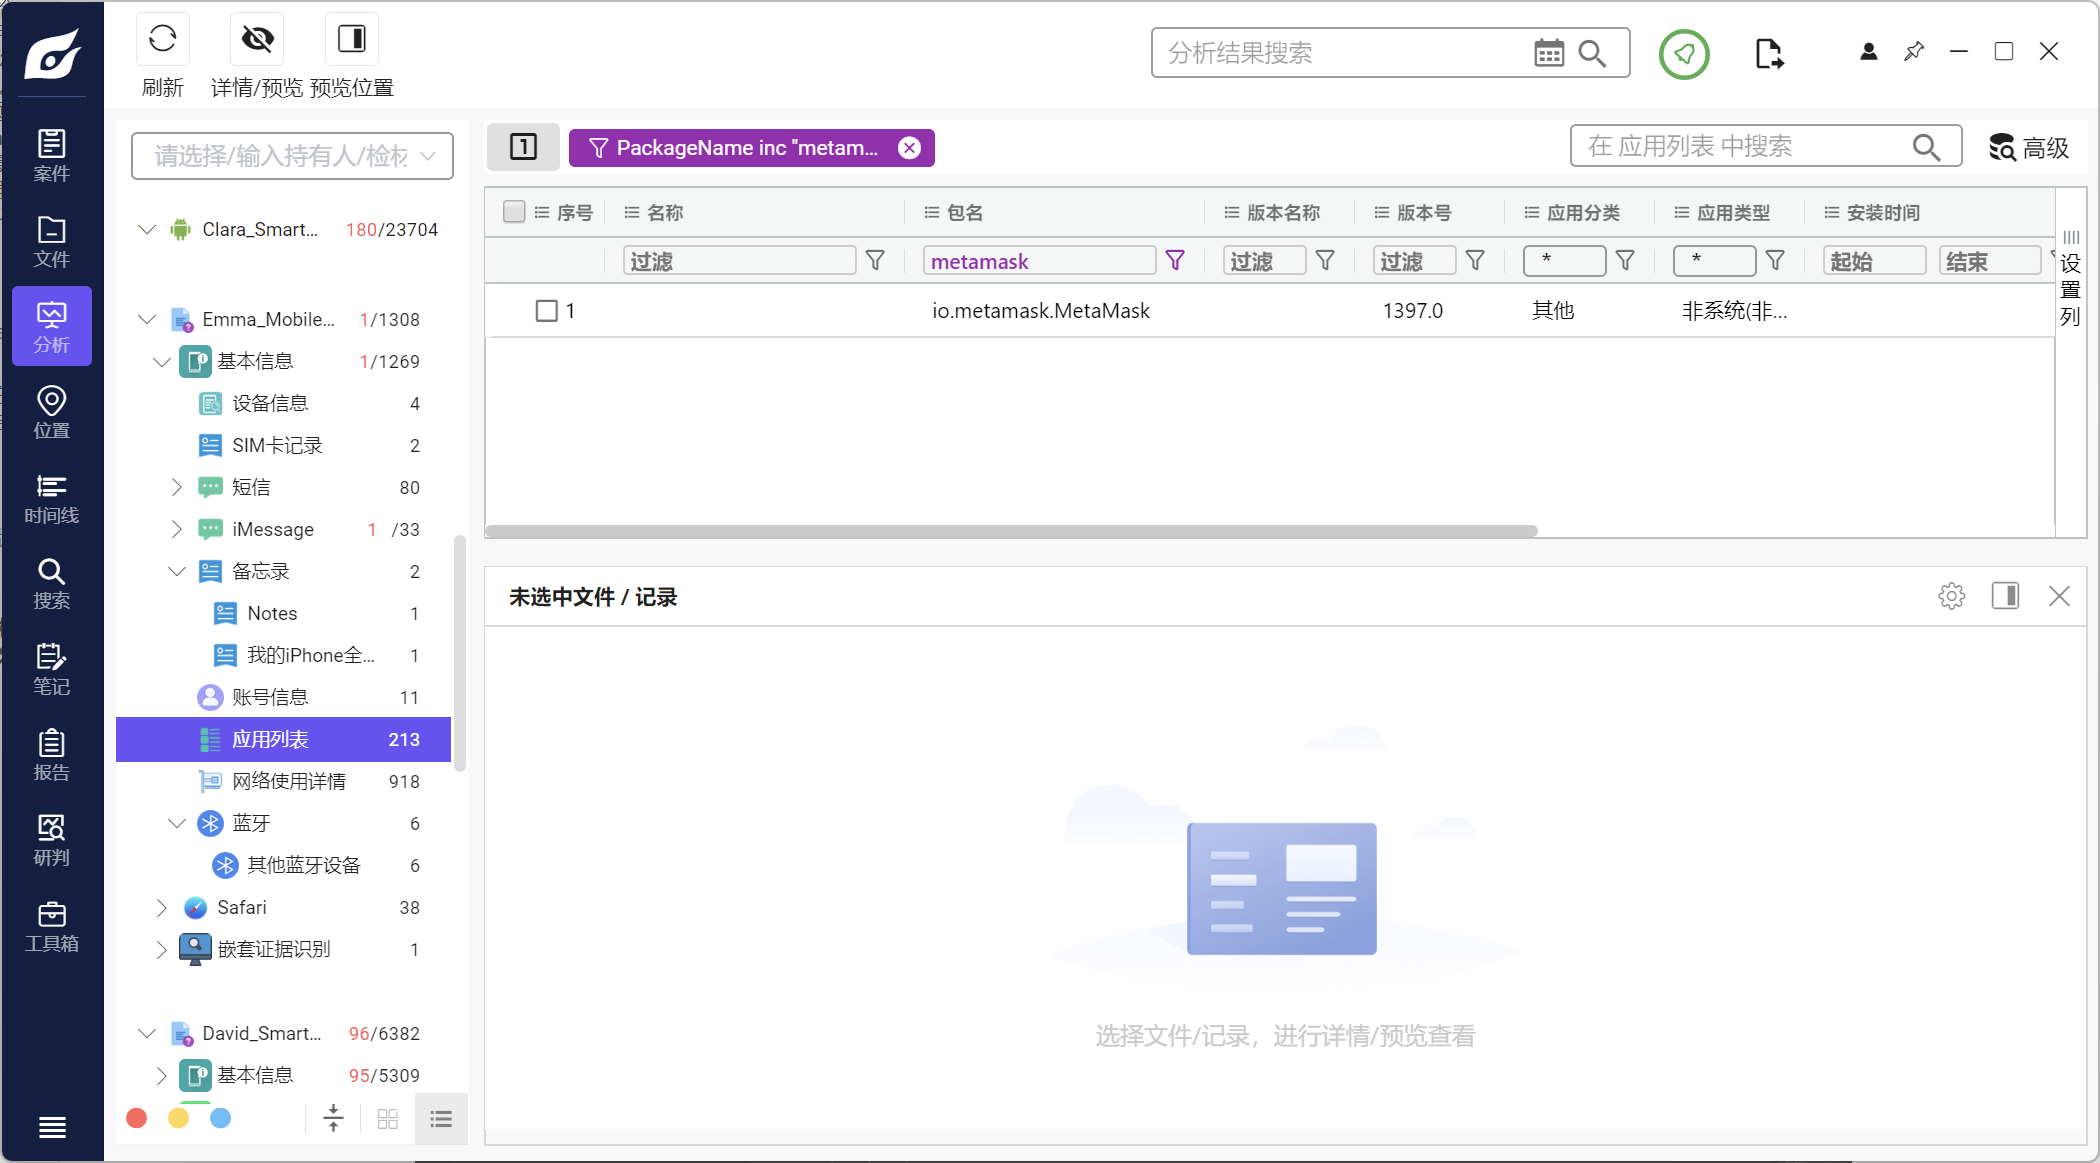The height and width of the screenshot is (1163, 2100).
Task: Expand the 嵌套证据识别 tree node
Action: coord(162,949)
